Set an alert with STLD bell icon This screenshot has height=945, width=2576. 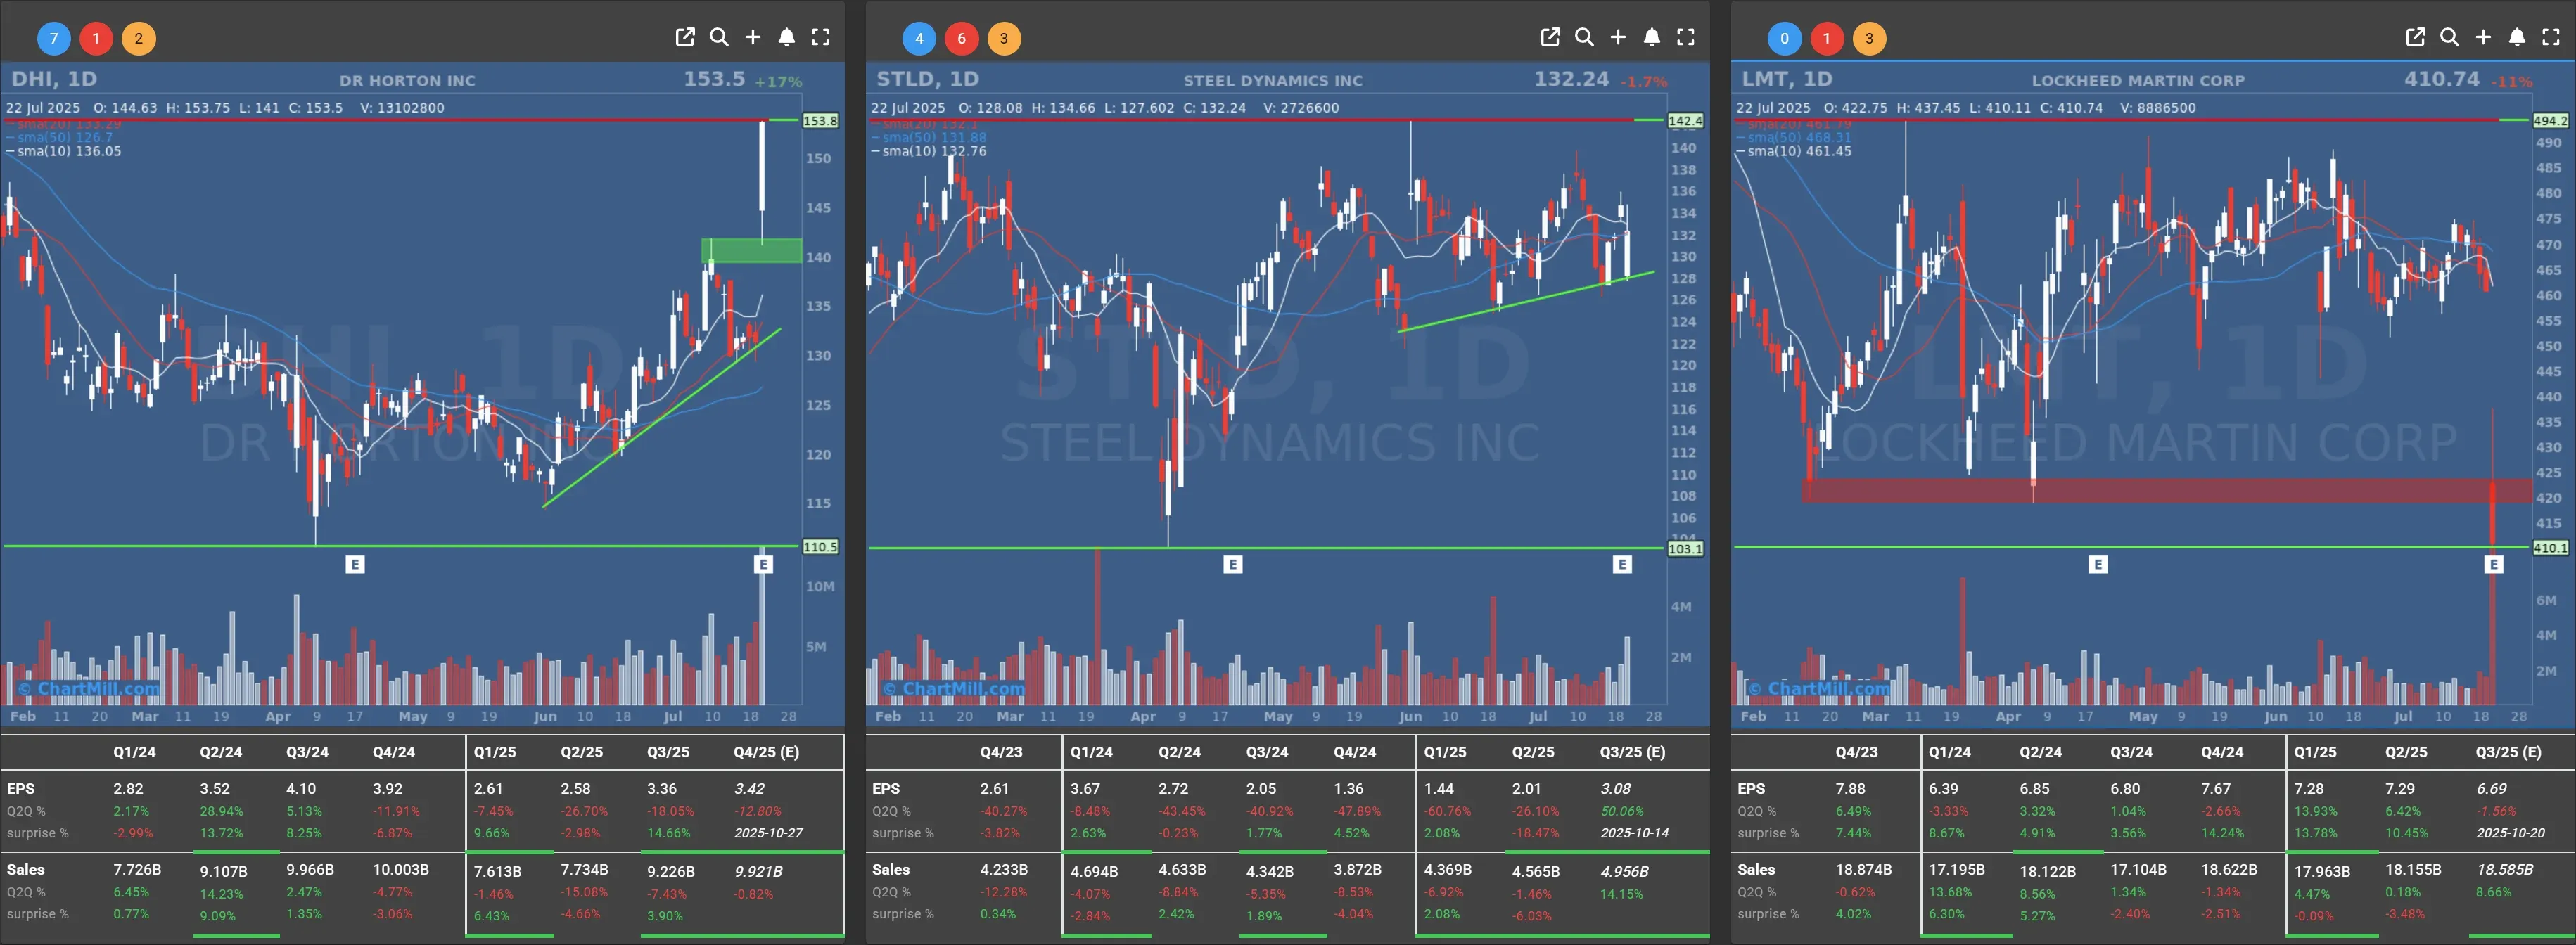[x=1652, y=37]
